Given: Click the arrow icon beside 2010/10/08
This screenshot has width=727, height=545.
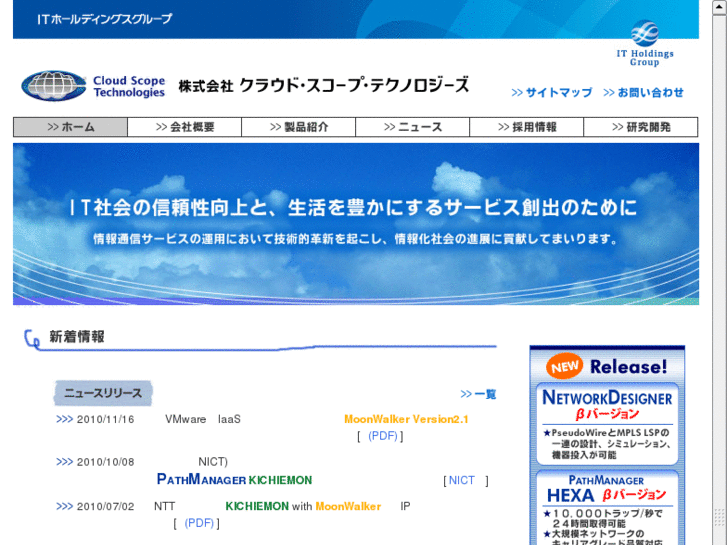Looking at the screenshot, I should point(64,462).
